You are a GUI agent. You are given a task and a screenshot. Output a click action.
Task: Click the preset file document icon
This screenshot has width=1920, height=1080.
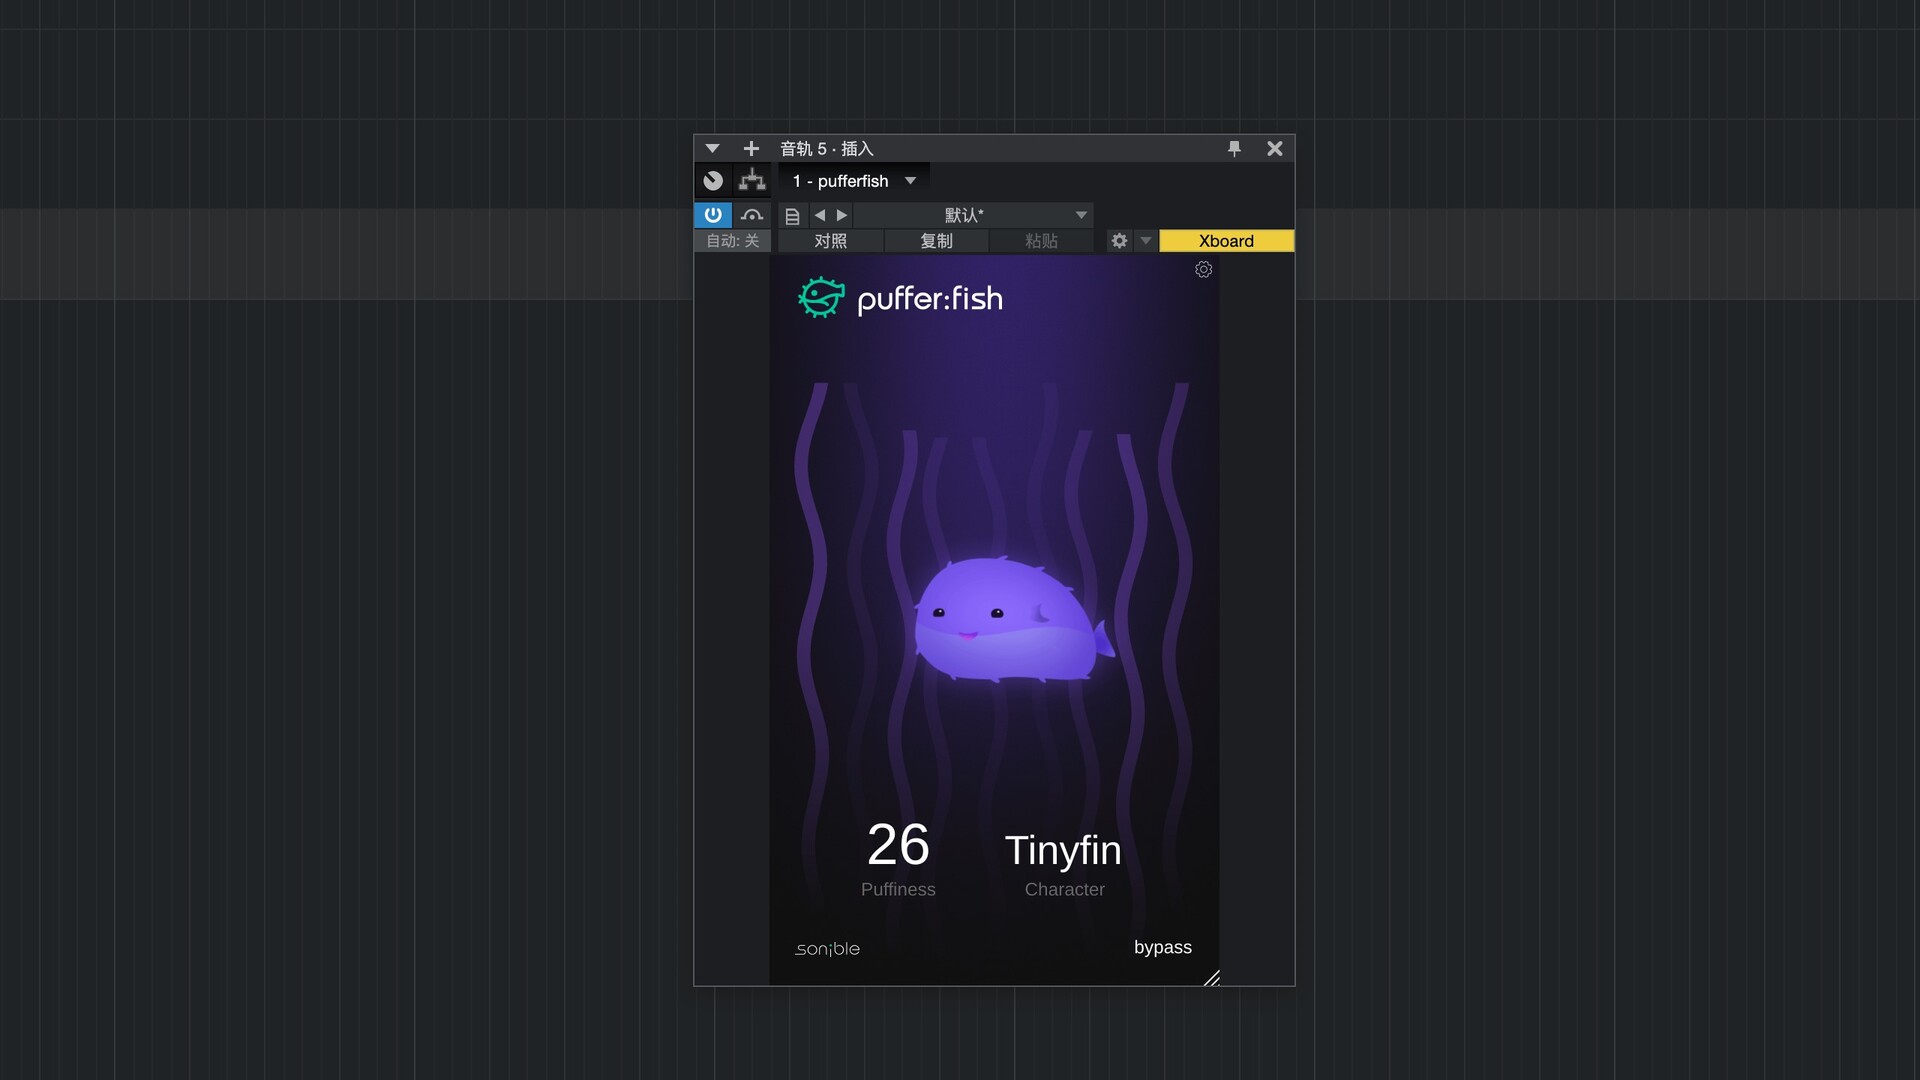pyautogui.click(x=792, y=216)
